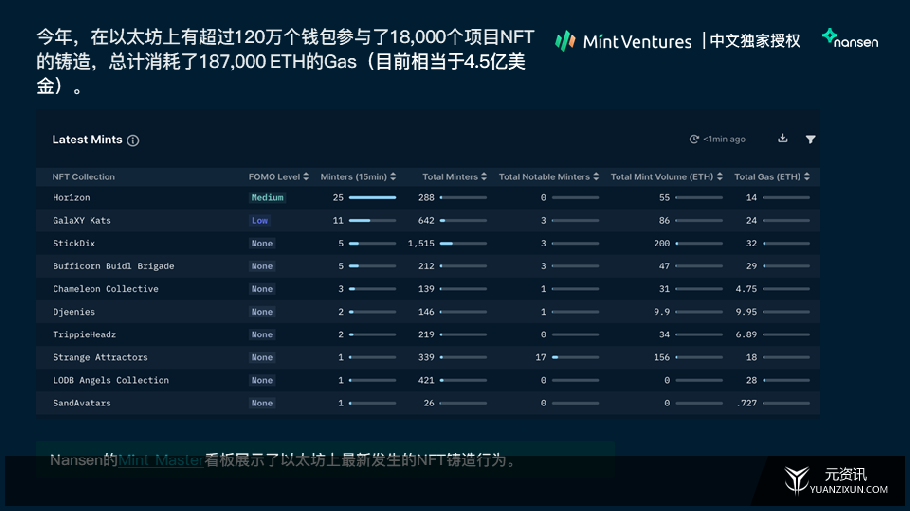Download the Latest Mints table
This screenshot has width=910, height=511.
[x=782, y=138]
